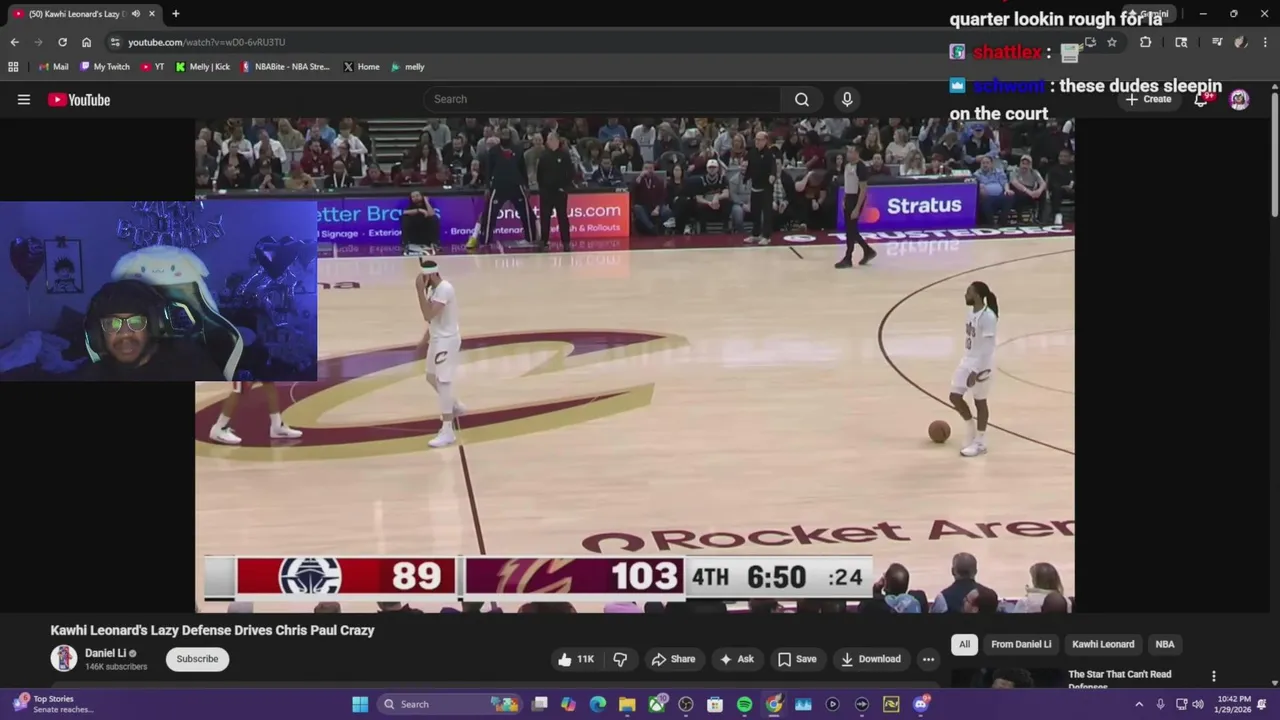
Task: Open YouTube notifications bell
Action: coord(1201,99)
